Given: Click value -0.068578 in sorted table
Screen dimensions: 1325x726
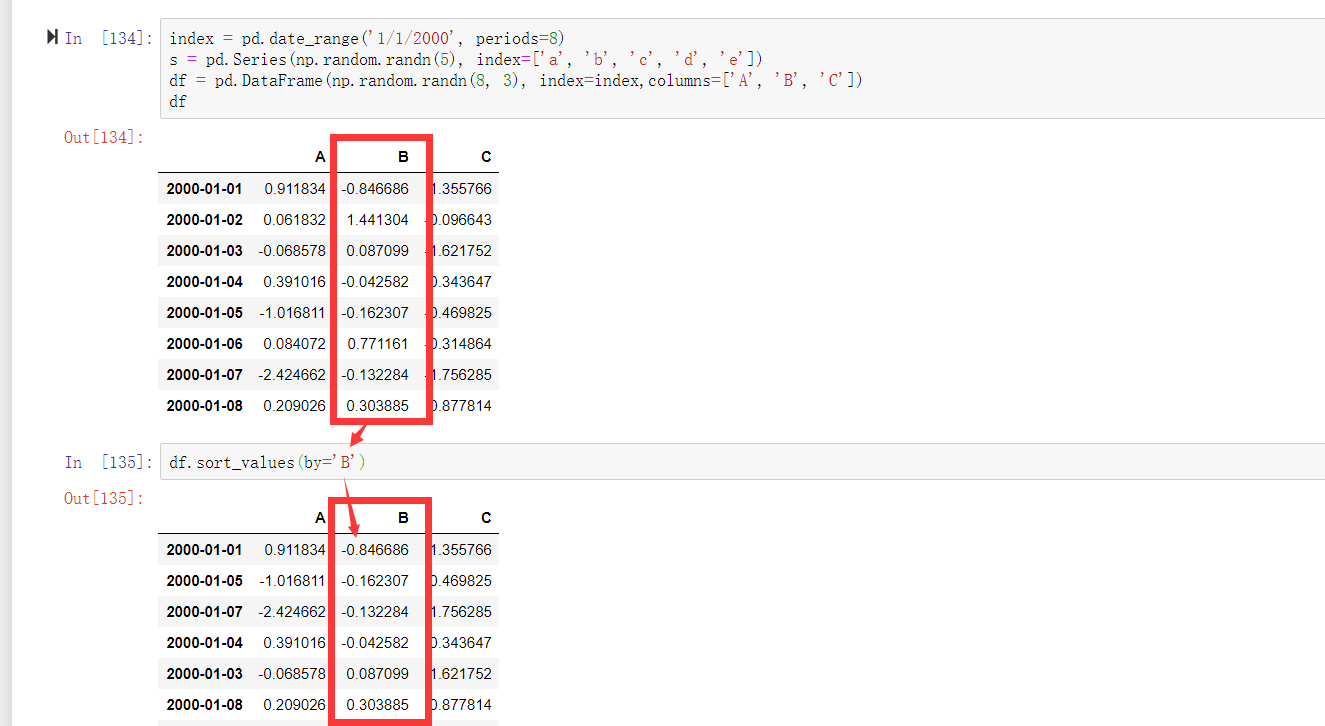Looking at the screenshot, I should click(292, 673).
